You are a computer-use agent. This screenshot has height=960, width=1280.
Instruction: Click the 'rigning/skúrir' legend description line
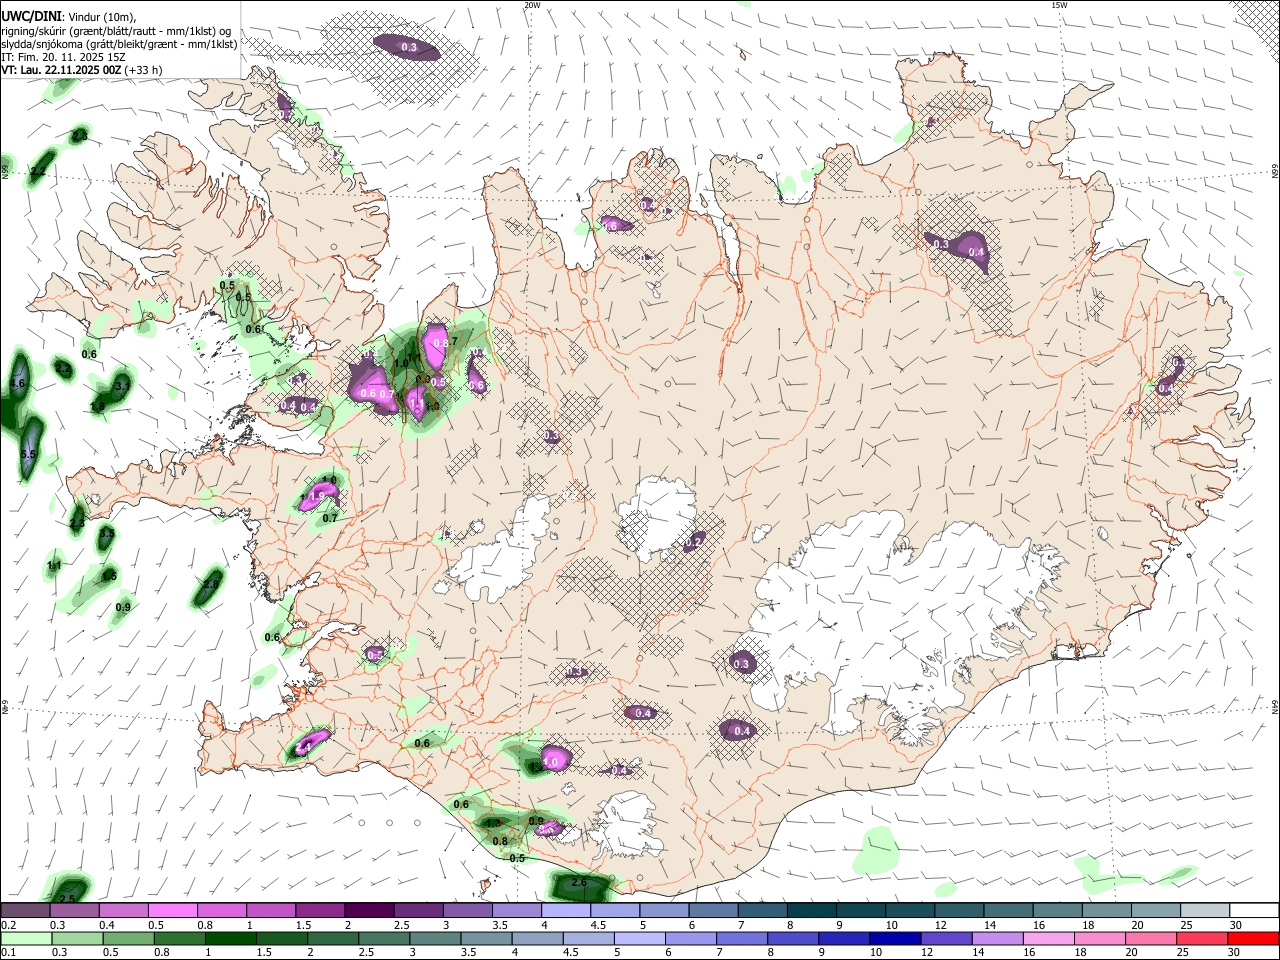[x=116, y=31]
